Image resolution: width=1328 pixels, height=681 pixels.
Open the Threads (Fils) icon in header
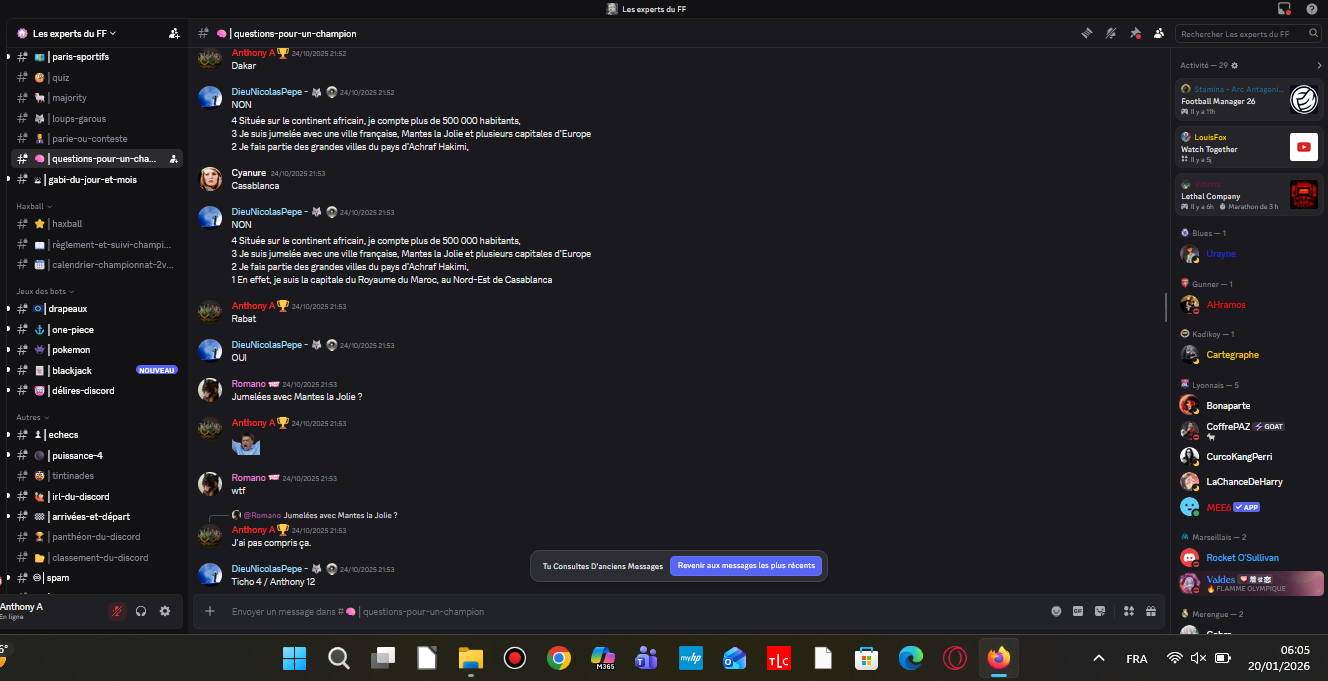click(1086, 33)
